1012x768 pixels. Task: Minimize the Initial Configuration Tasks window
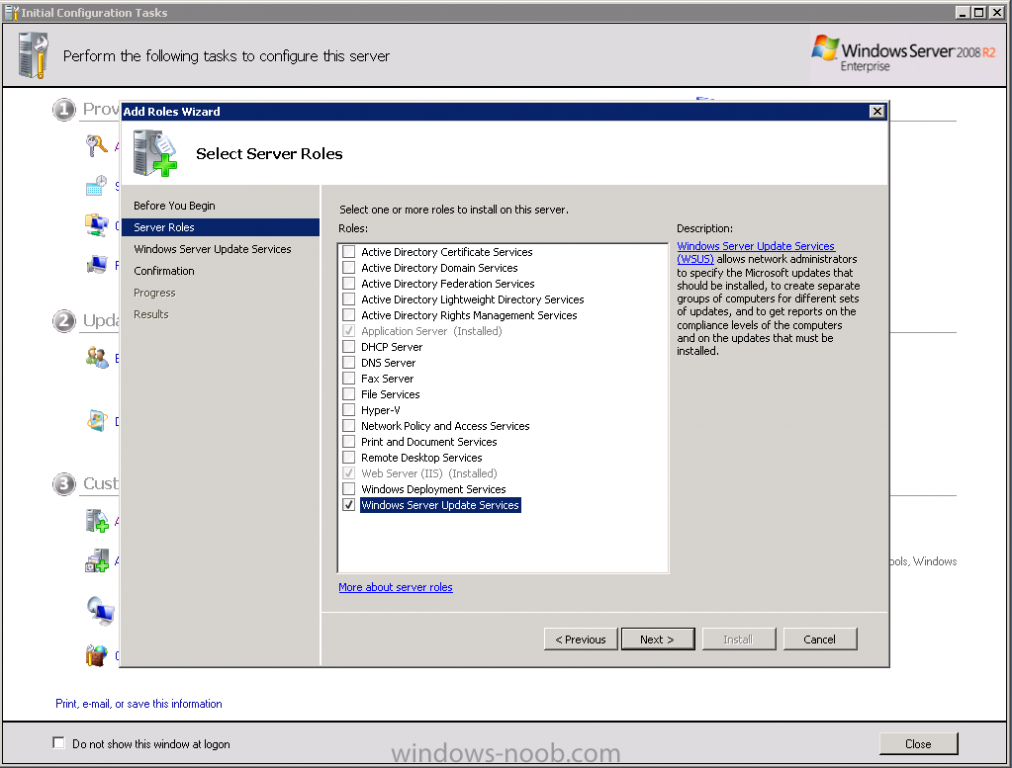pyautogui.click(x=962, y=12)
